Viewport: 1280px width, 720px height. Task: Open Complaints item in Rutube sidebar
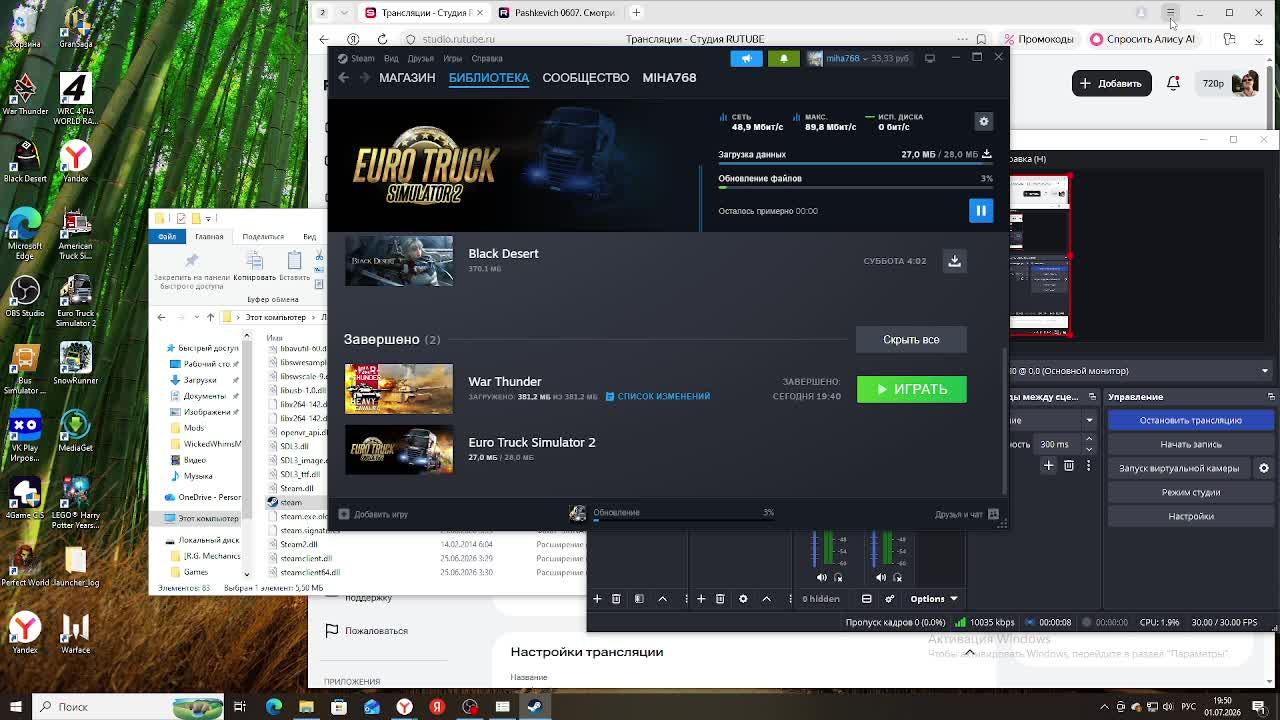[365, 631]
